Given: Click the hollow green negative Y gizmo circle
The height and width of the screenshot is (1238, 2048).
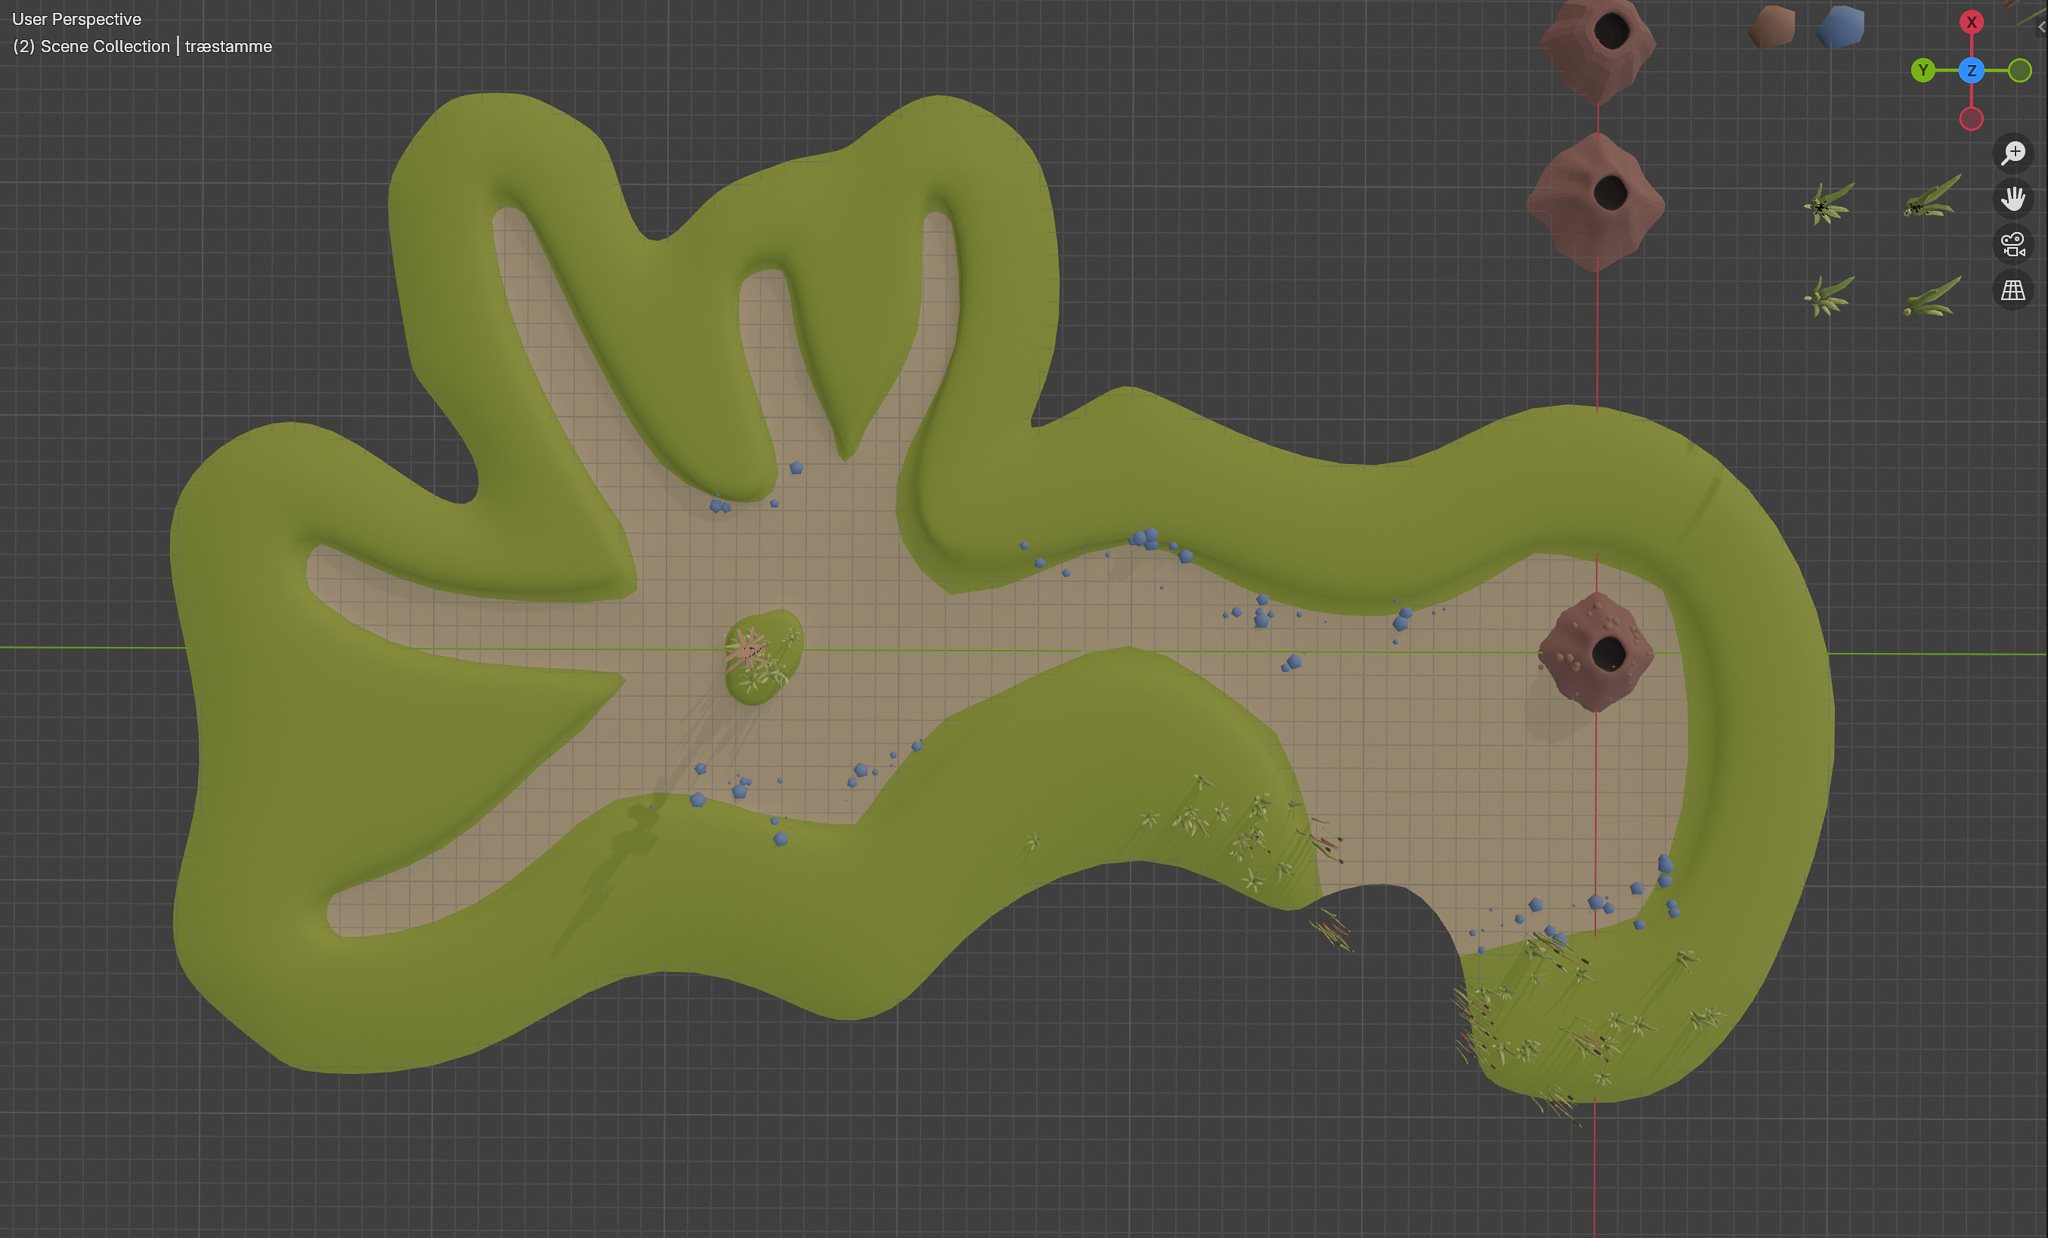Looking at the screenshot, I should tap(2020, 70).
